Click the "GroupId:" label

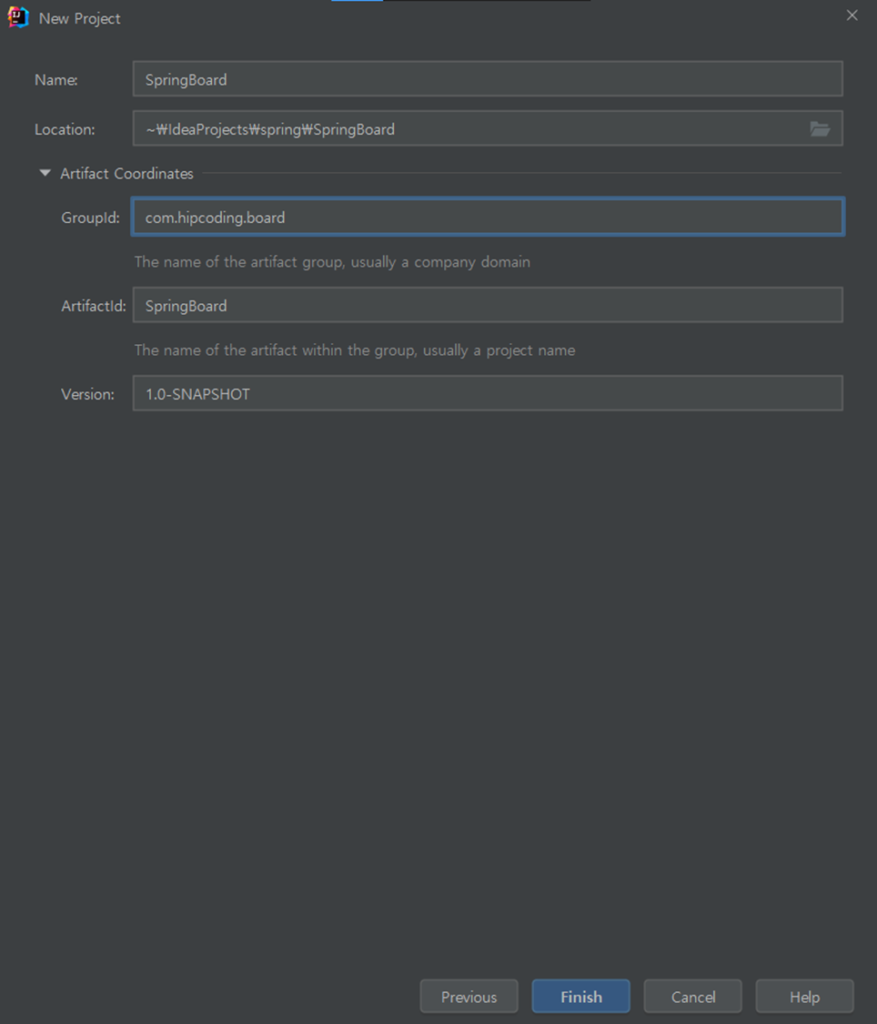(90, 218)
